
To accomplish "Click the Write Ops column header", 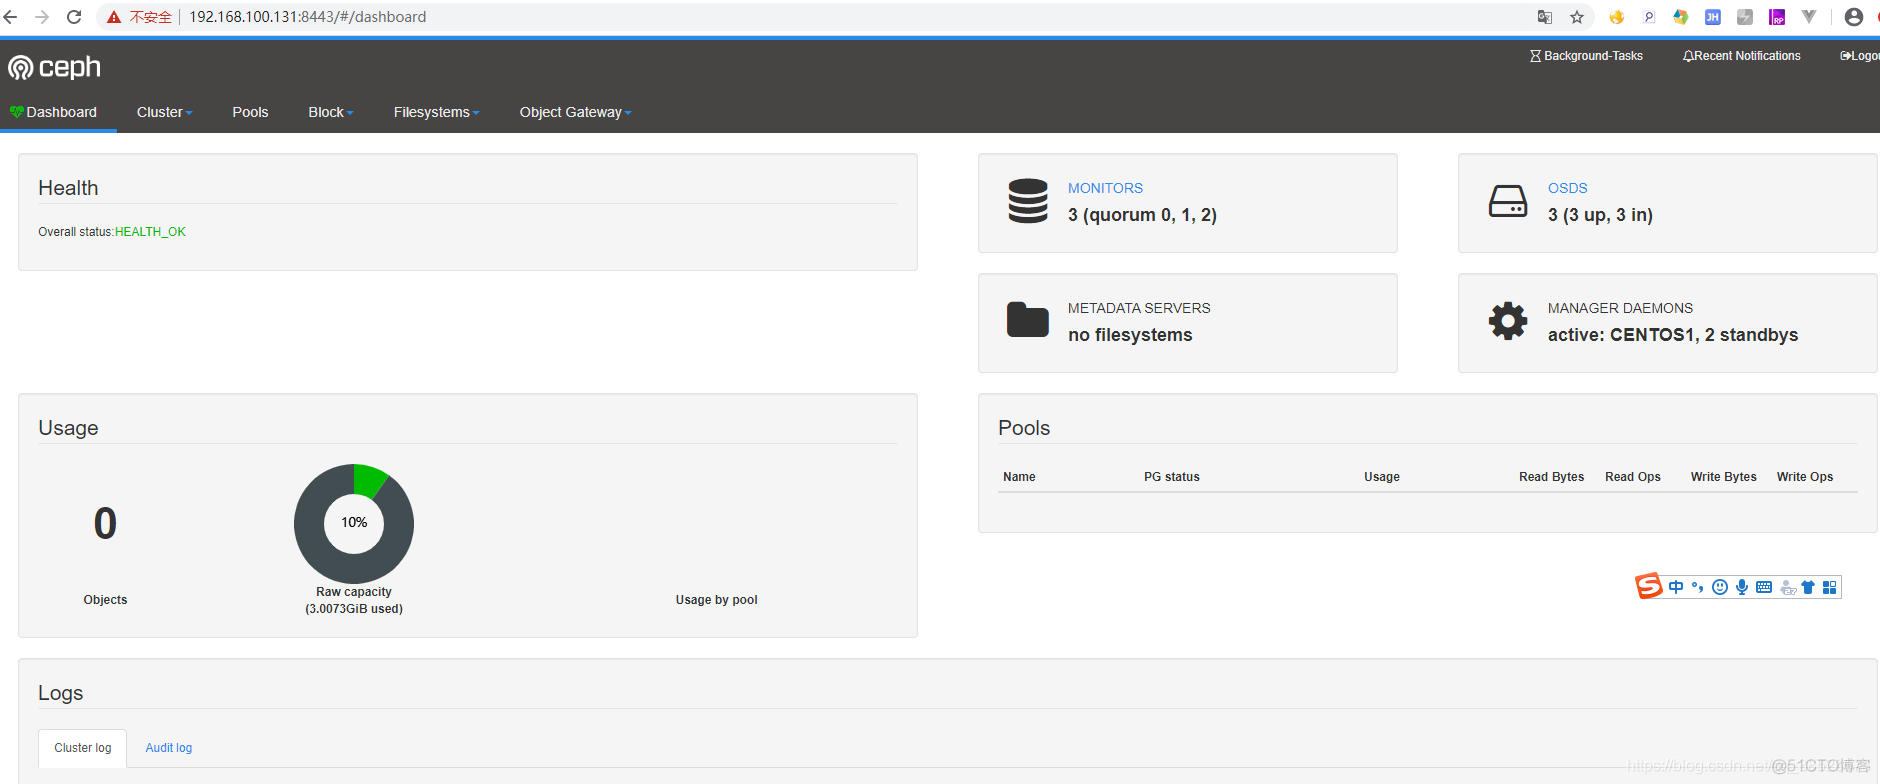I will [1805, 477].
